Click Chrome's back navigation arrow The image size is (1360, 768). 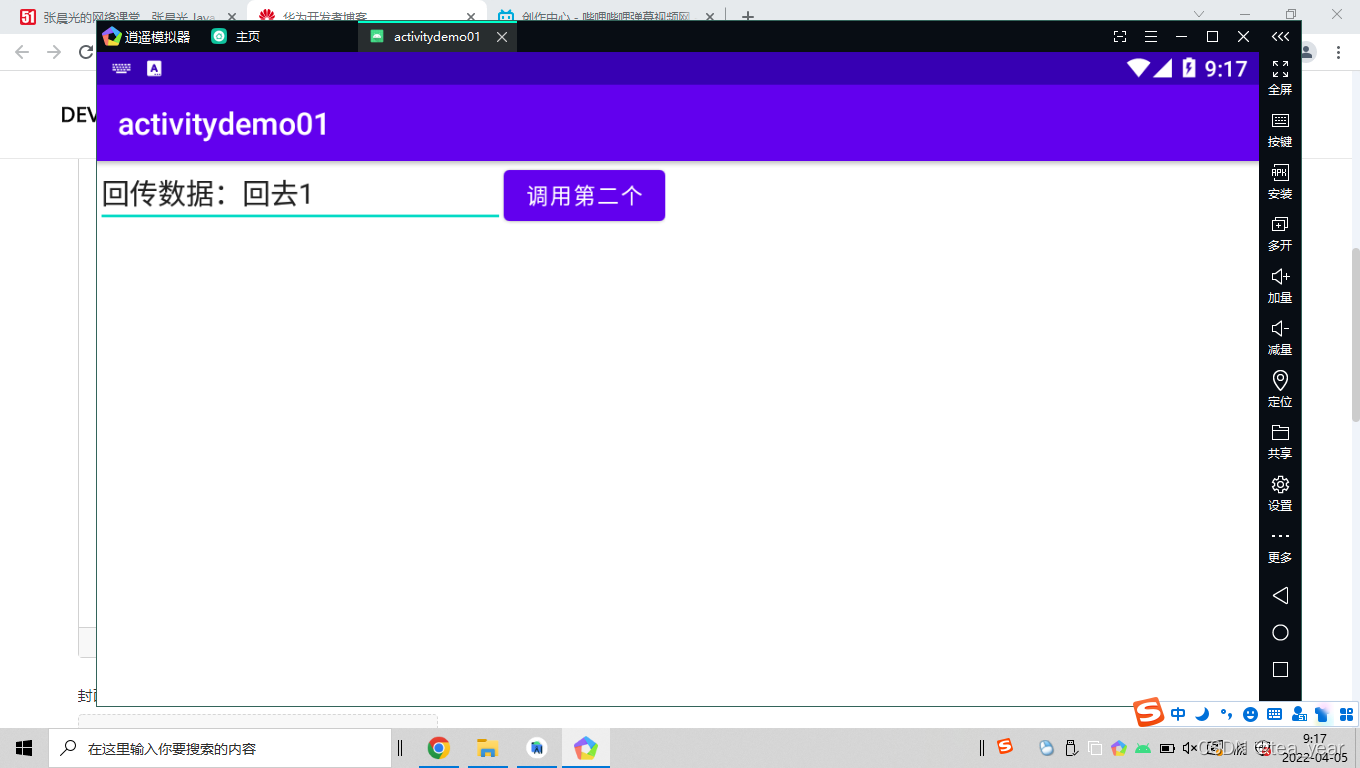point(22,52)
